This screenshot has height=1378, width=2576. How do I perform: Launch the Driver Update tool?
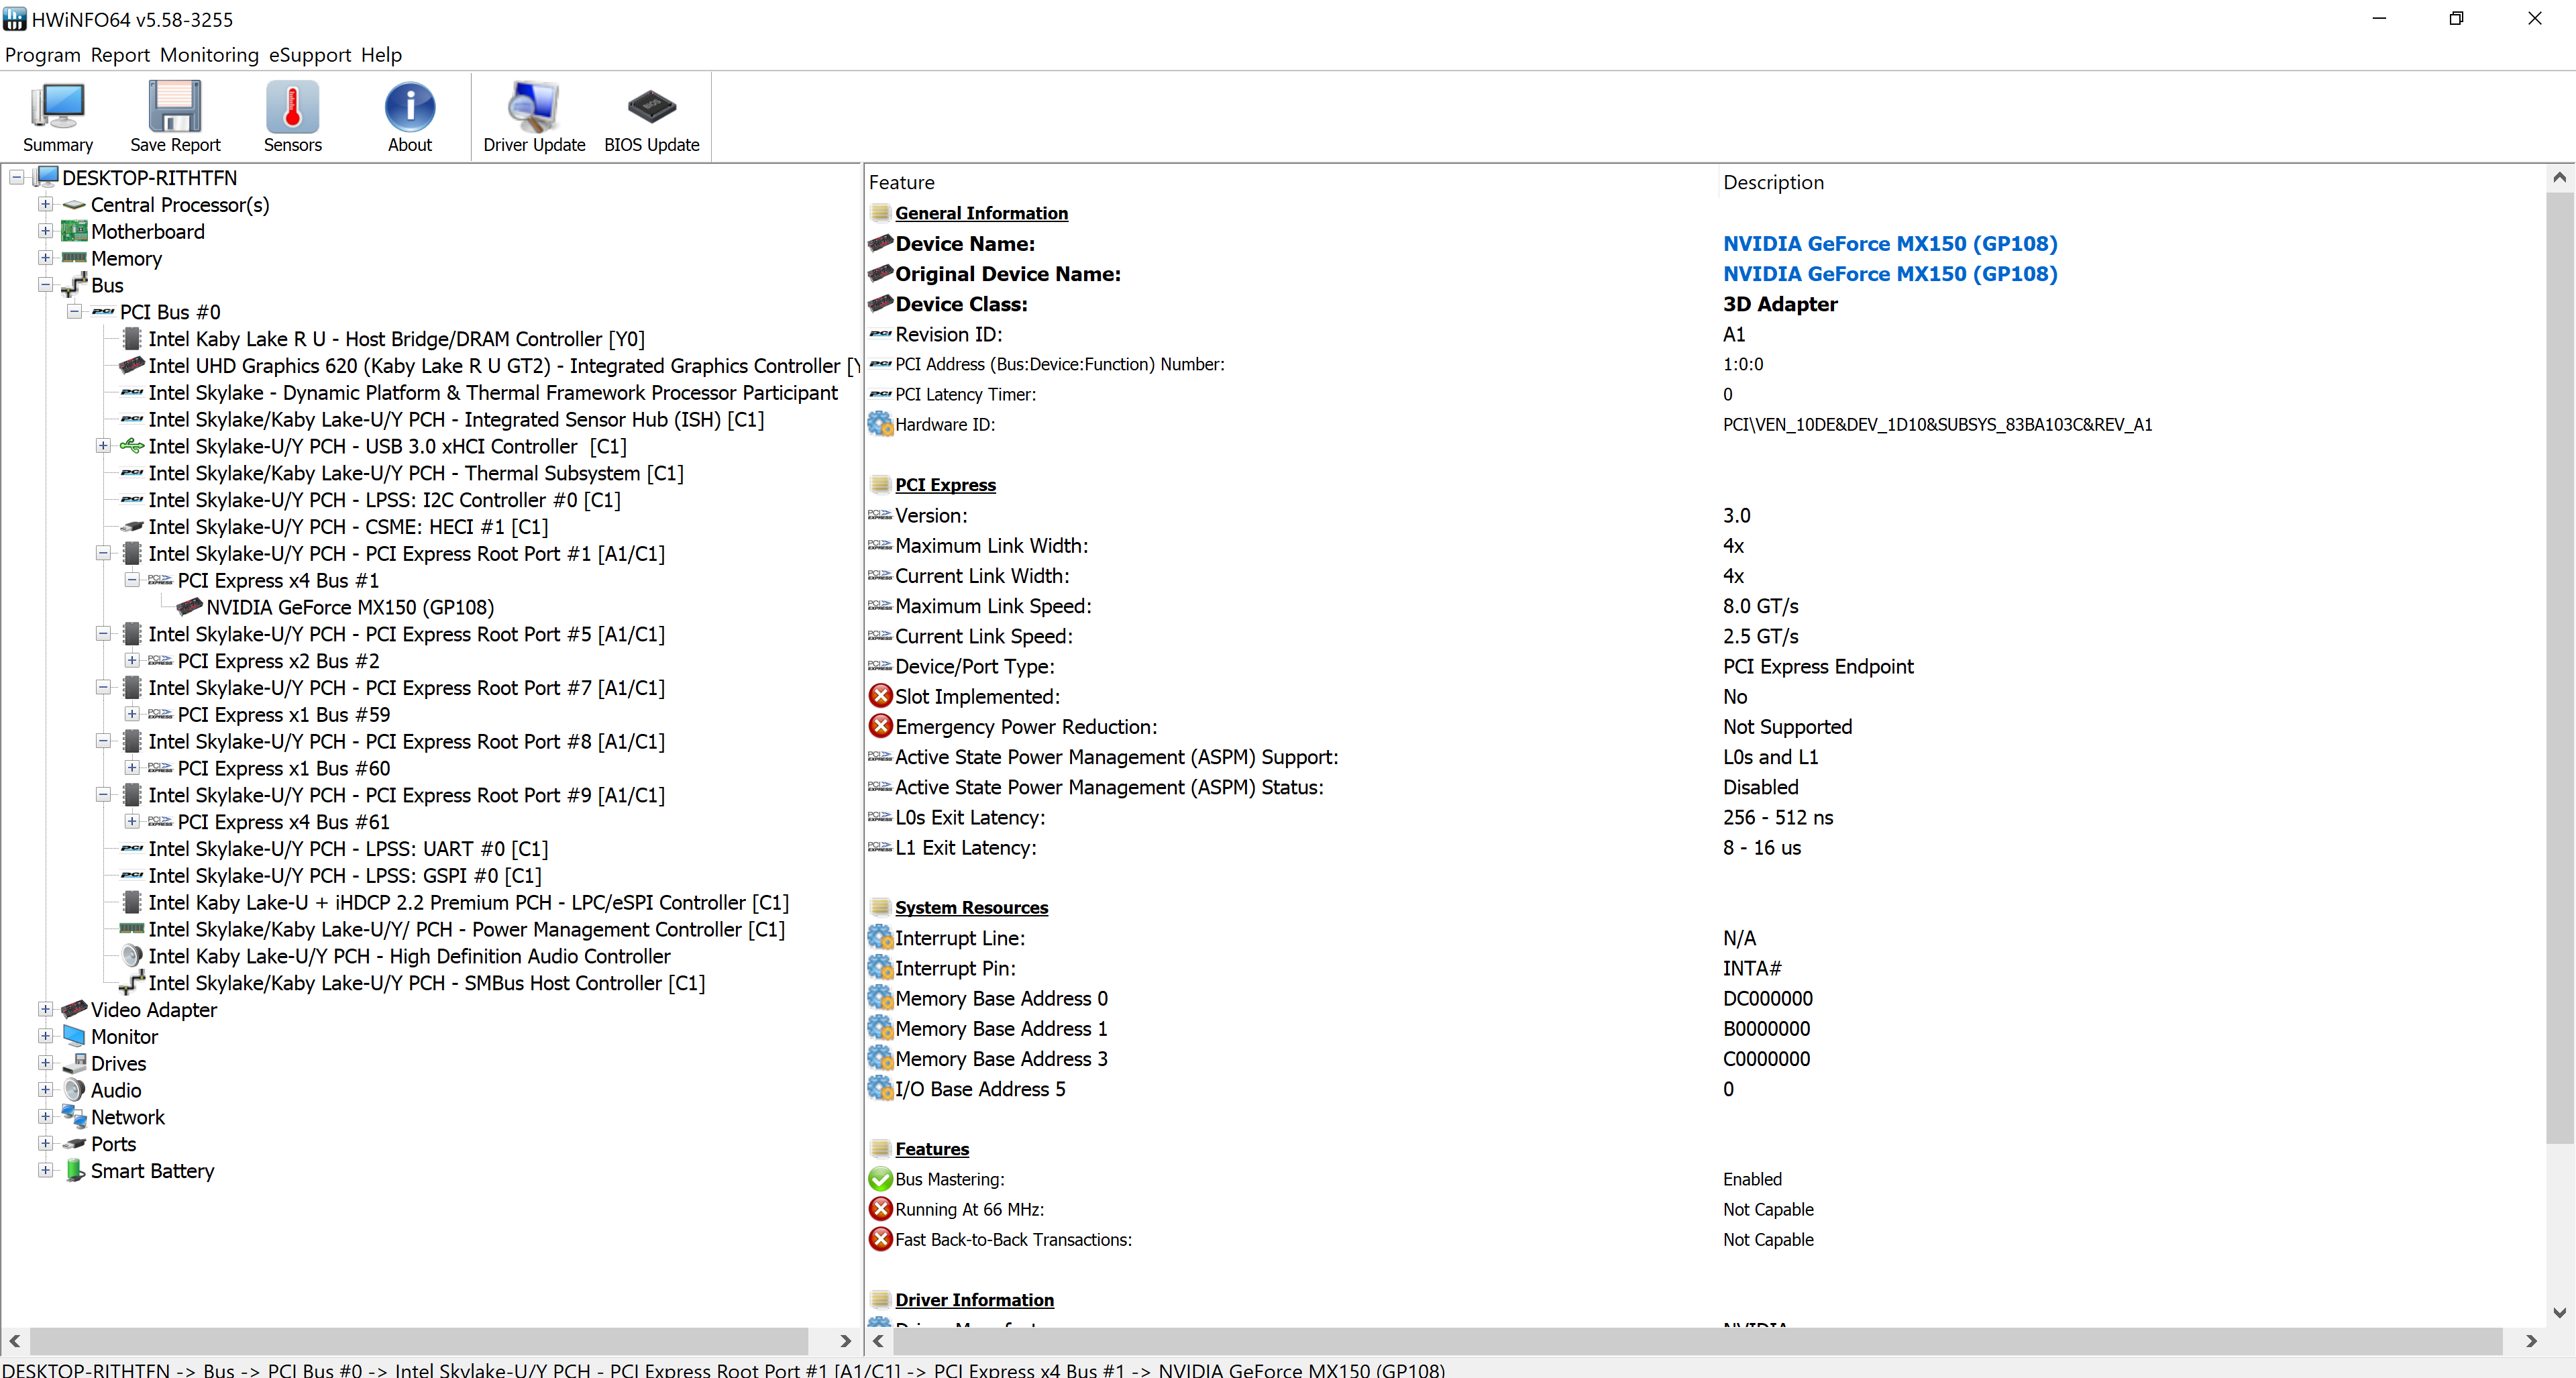tap(534, 118)
